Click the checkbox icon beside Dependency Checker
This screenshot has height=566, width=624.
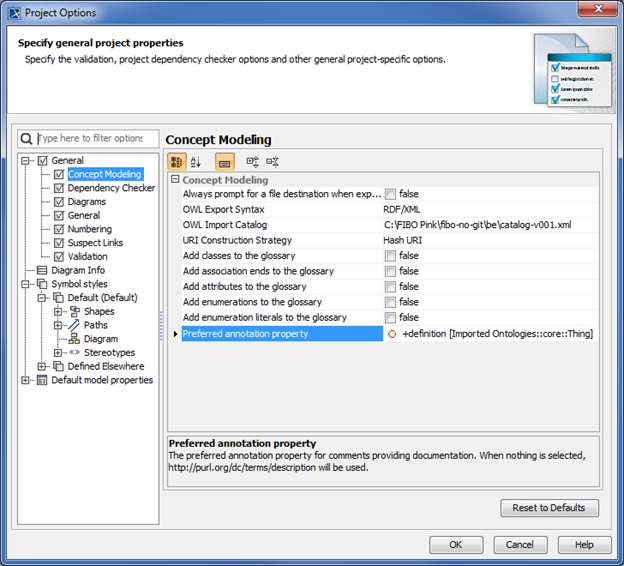pyautogui.click(x=58, y=188)
